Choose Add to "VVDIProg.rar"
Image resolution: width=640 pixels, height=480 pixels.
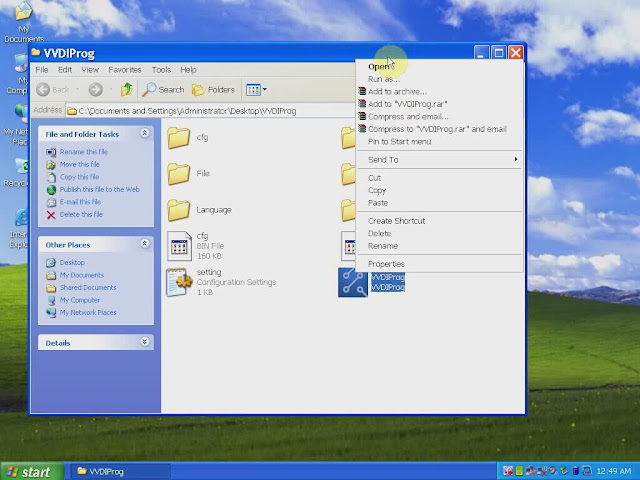pos(440,104)
